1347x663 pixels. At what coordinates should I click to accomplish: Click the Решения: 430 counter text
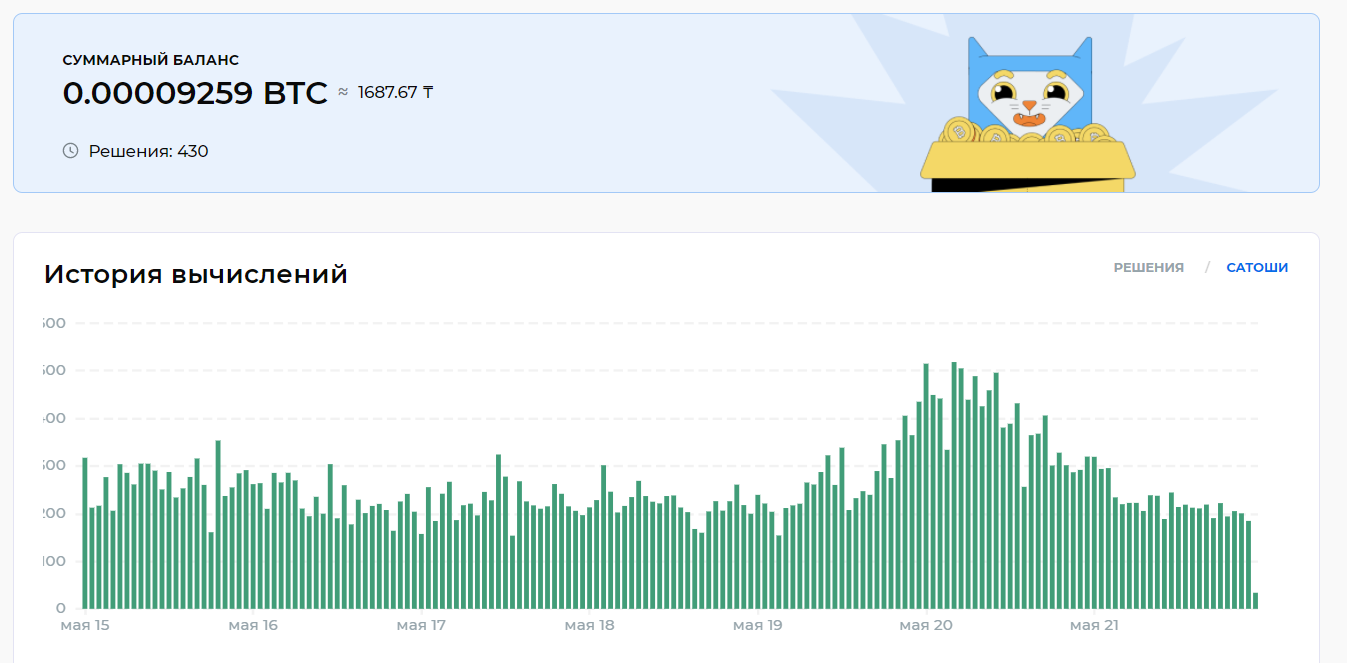pyautogui.click(x=148, y=151)
